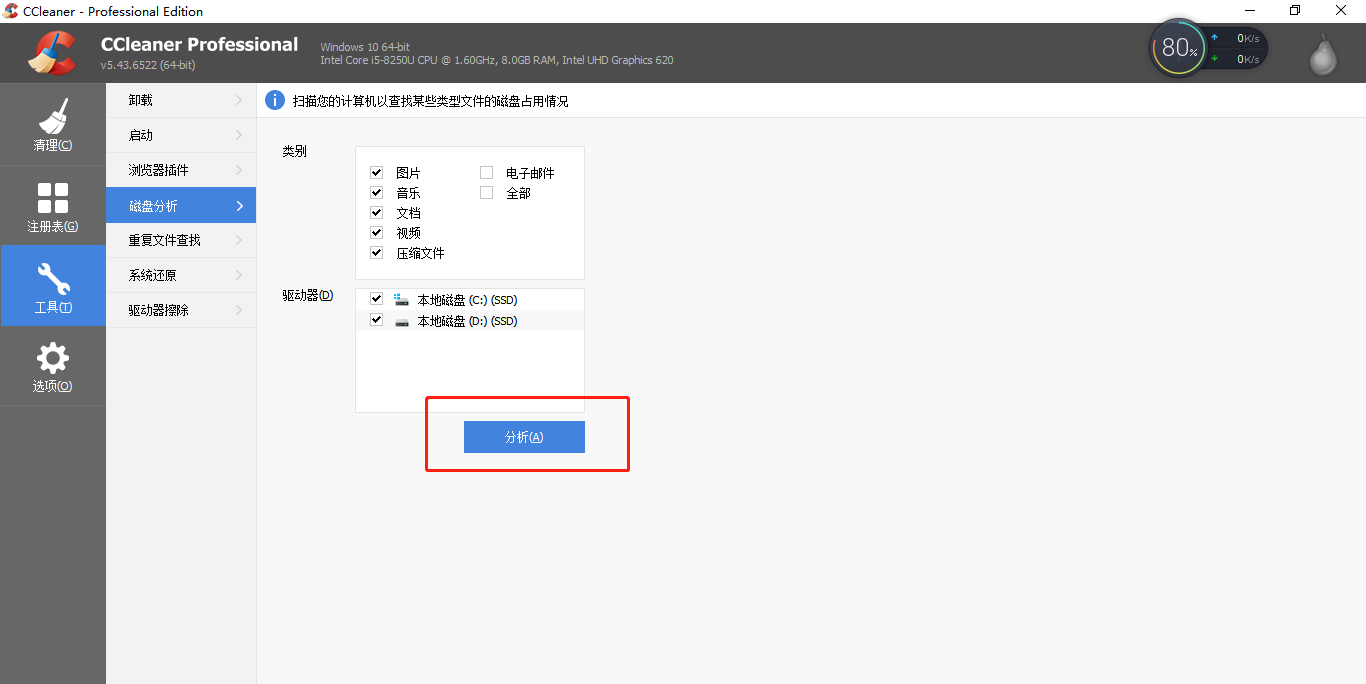Expand the 驱动器擦除 chevron arrow

(239, 310)
